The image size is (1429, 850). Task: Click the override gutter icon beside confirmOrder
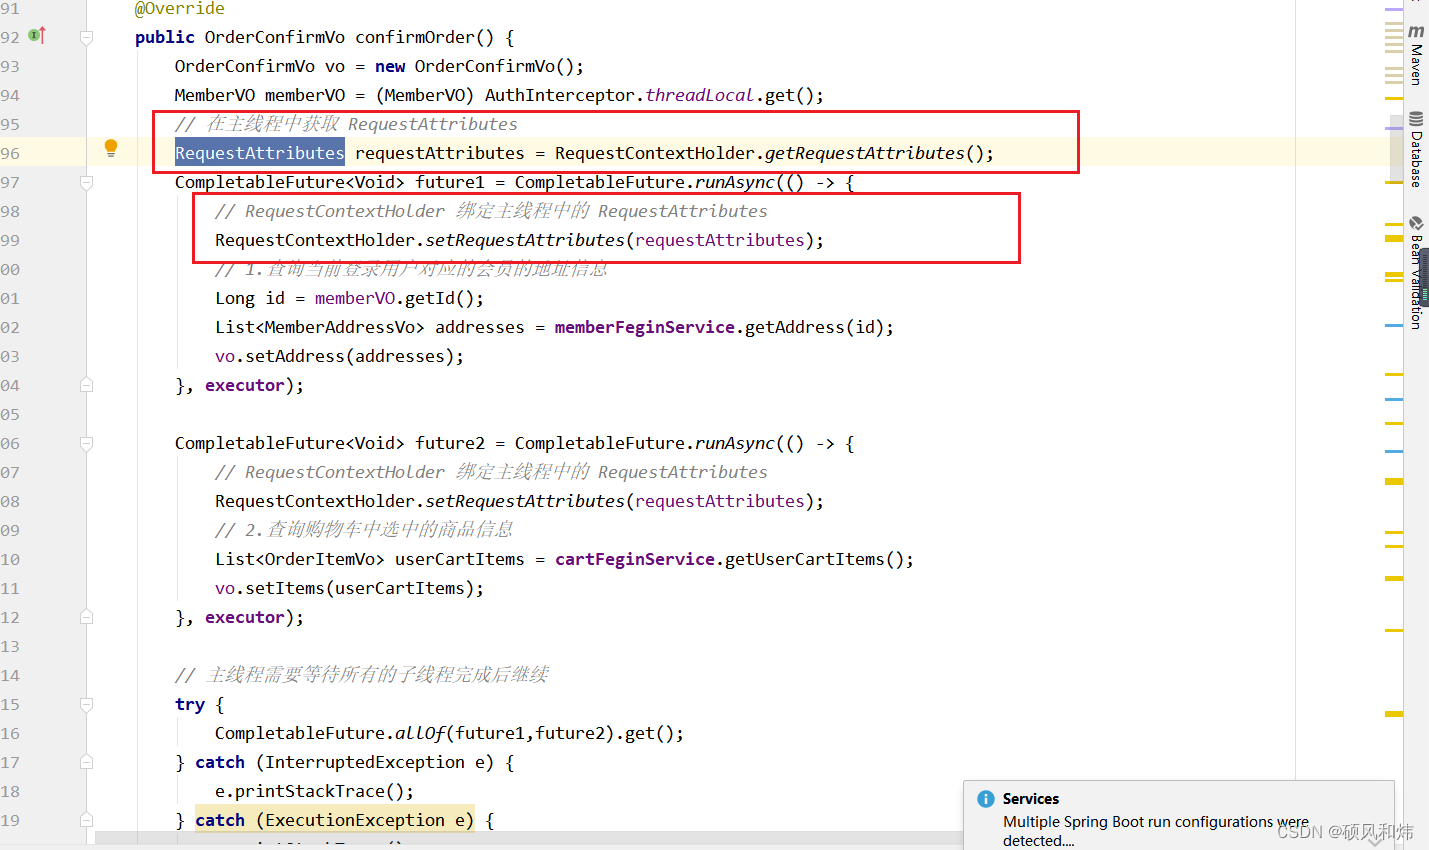point(37,36)
